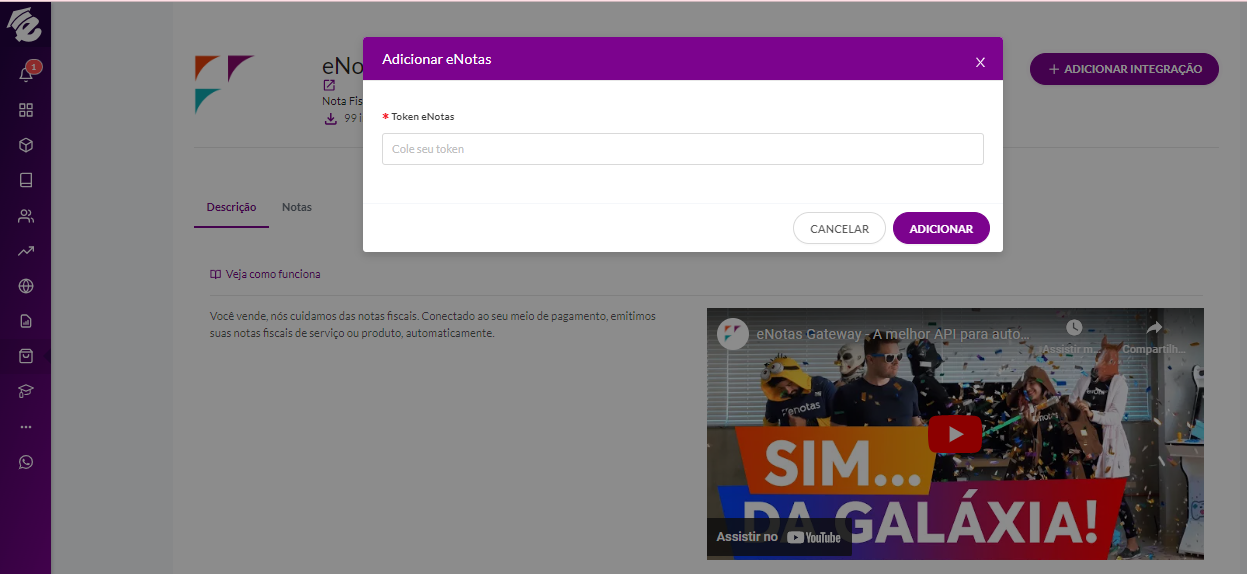Open the trending chart icon in sidebar
The width and height of the screenshot is (1247, 574).
26,251
